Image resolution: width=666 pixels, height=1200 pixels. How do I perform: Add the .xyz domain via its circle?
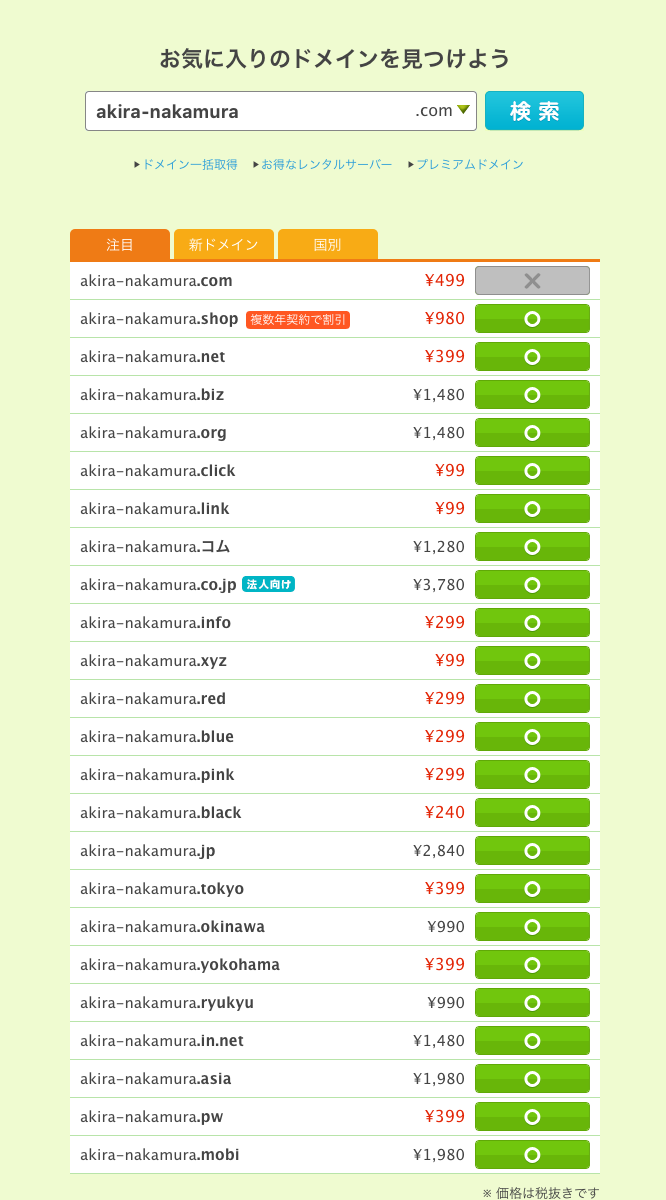[532, 661]
